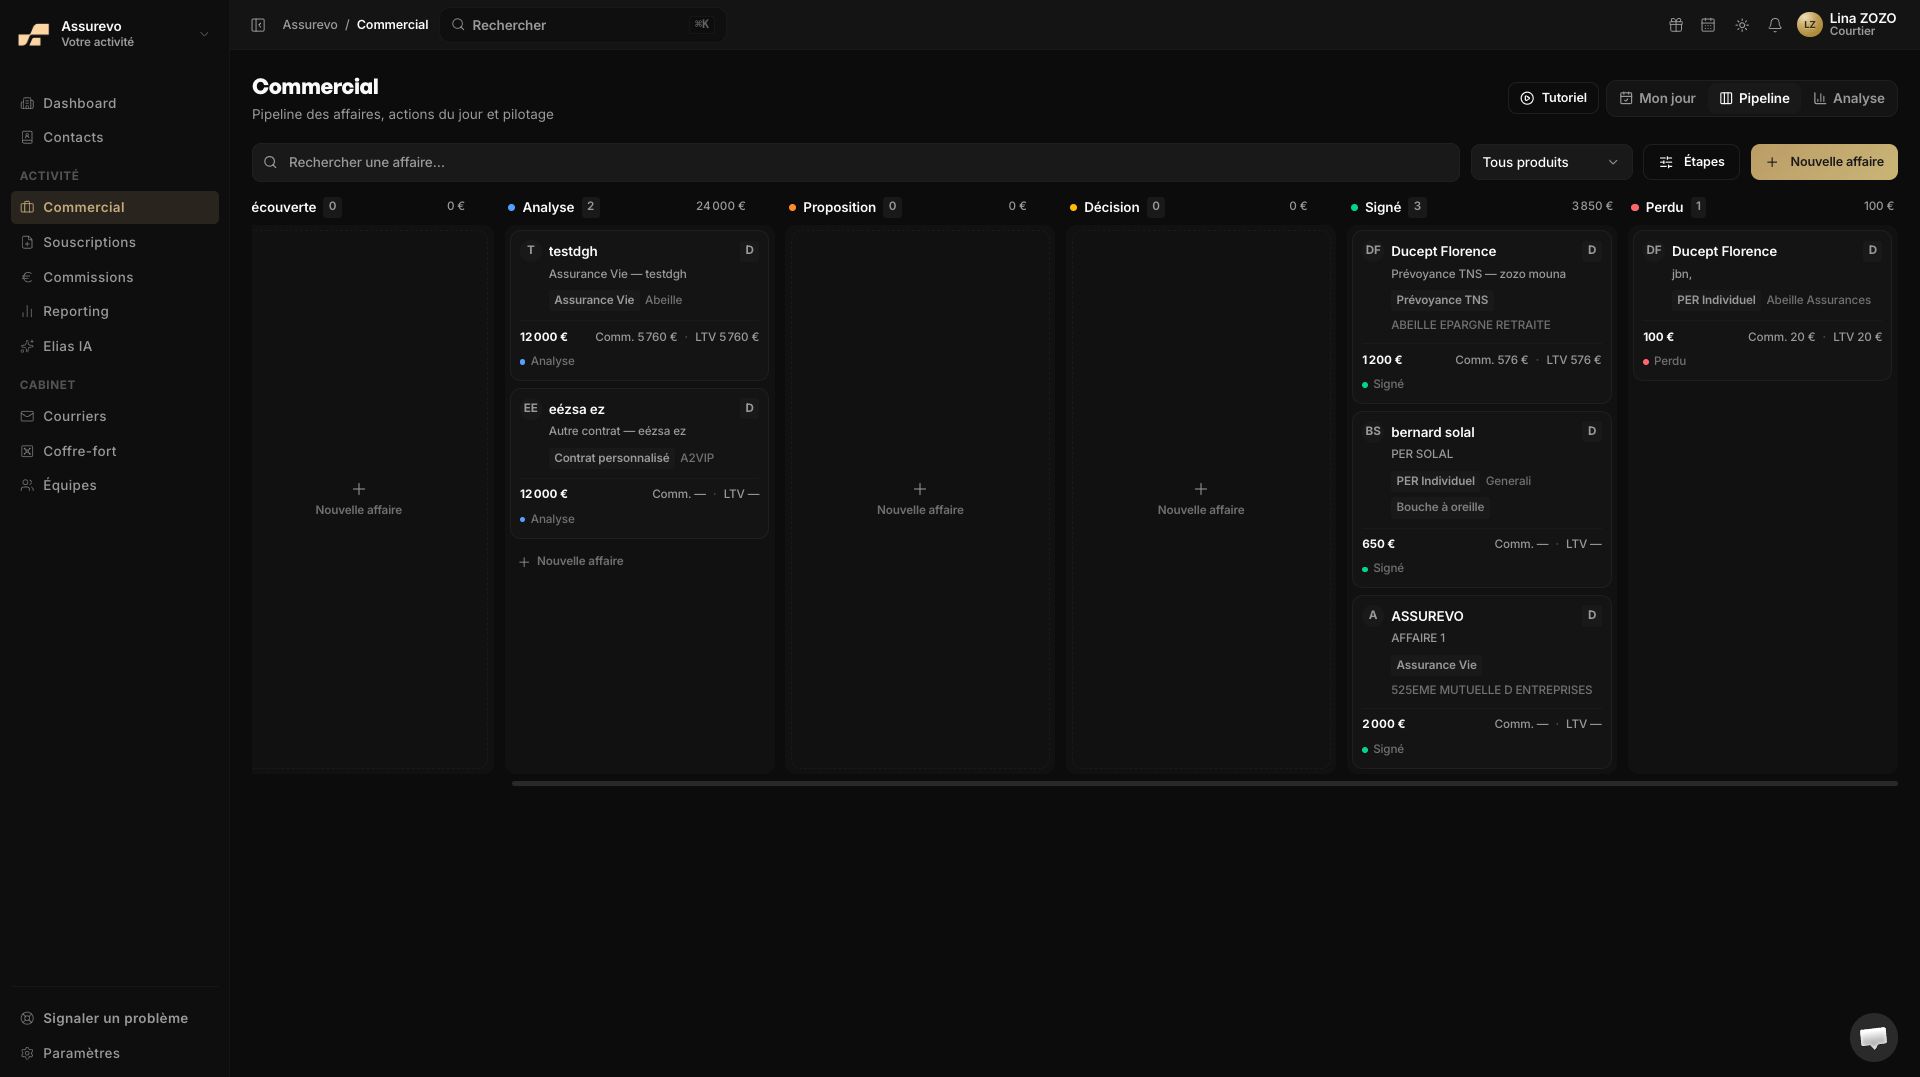Image resolution: width=1920 pixels, height=1077 pixels.
Task: Click the gold Nouvelle affaire button
Action: (1824, 162)
